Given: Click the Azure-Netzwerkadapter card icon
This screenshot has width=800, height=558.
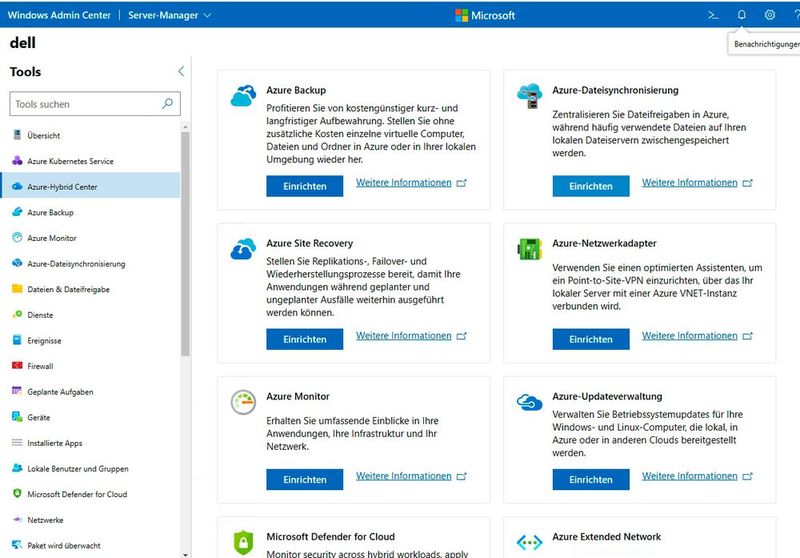Looking at the screenshot, I should (529, 249).
